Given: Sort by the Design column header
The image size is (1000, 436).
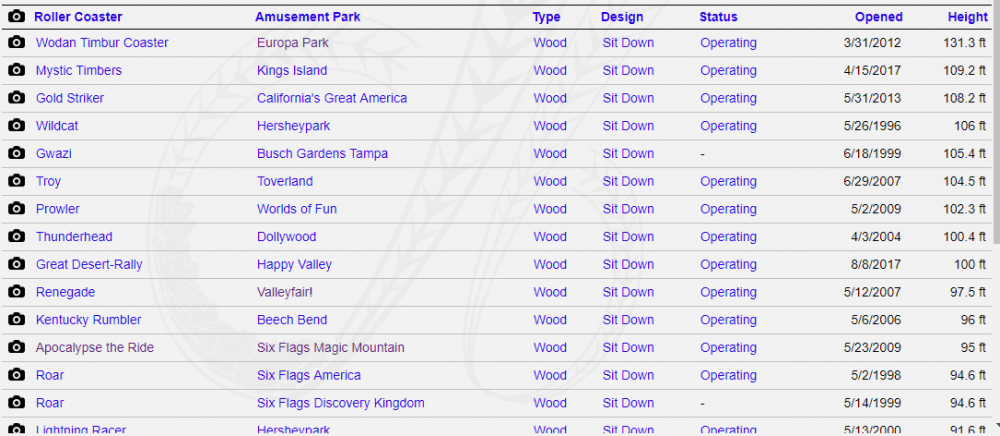Looking at the screenshot, I should click(x=622, y=17).
